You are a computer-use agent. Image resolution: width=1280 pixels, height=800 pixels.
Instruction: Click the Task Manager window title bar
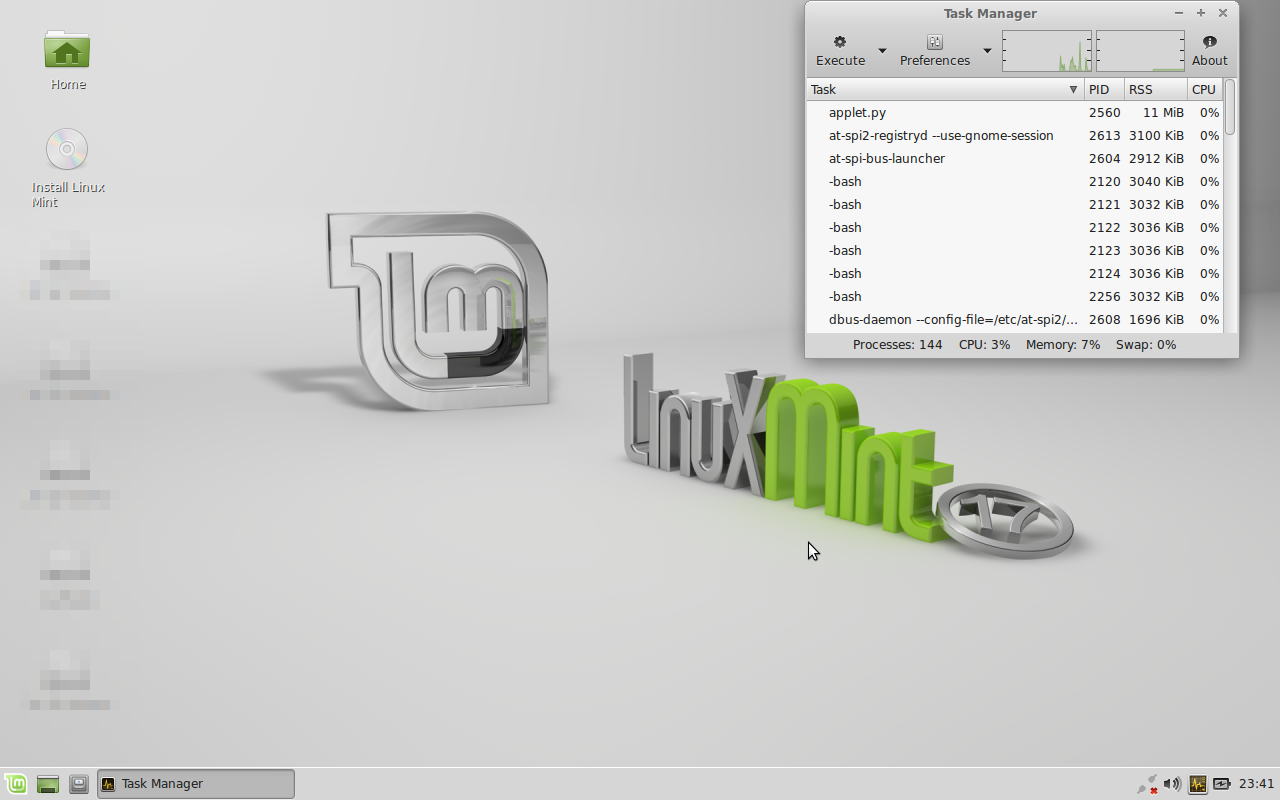[x=990, y=13]
